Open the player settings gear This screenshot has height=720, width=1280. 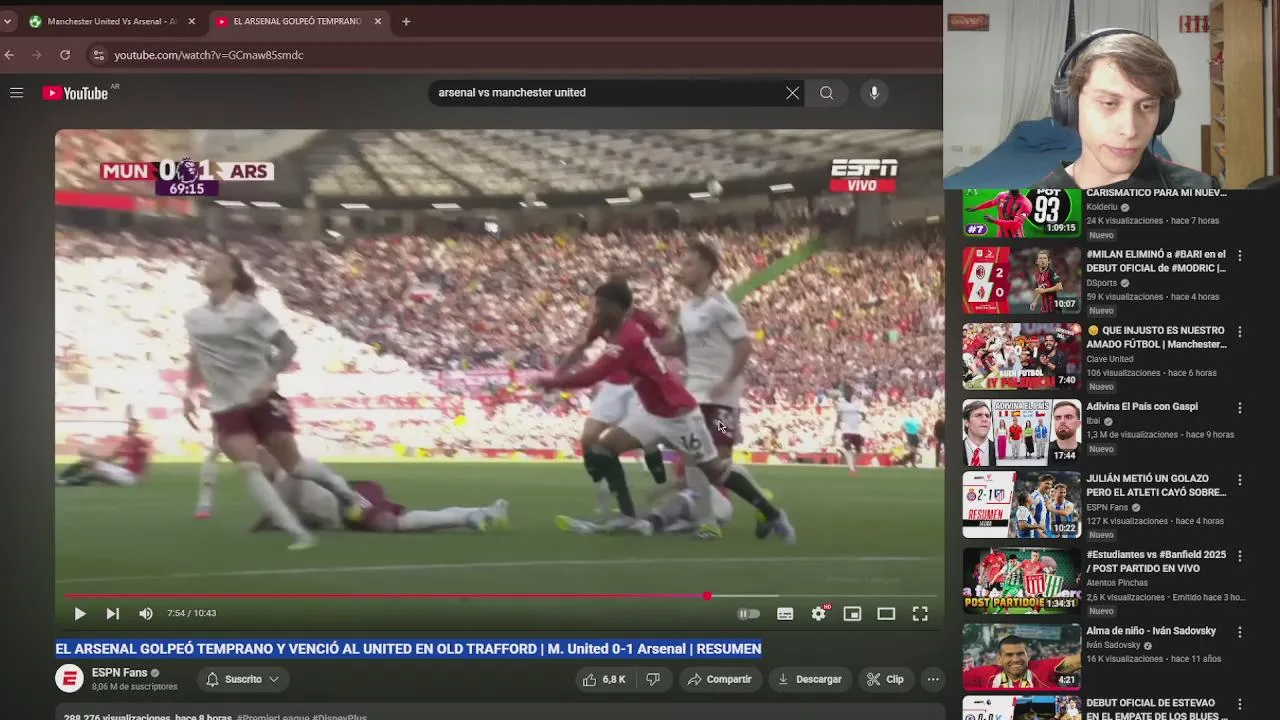click(819, 614)
